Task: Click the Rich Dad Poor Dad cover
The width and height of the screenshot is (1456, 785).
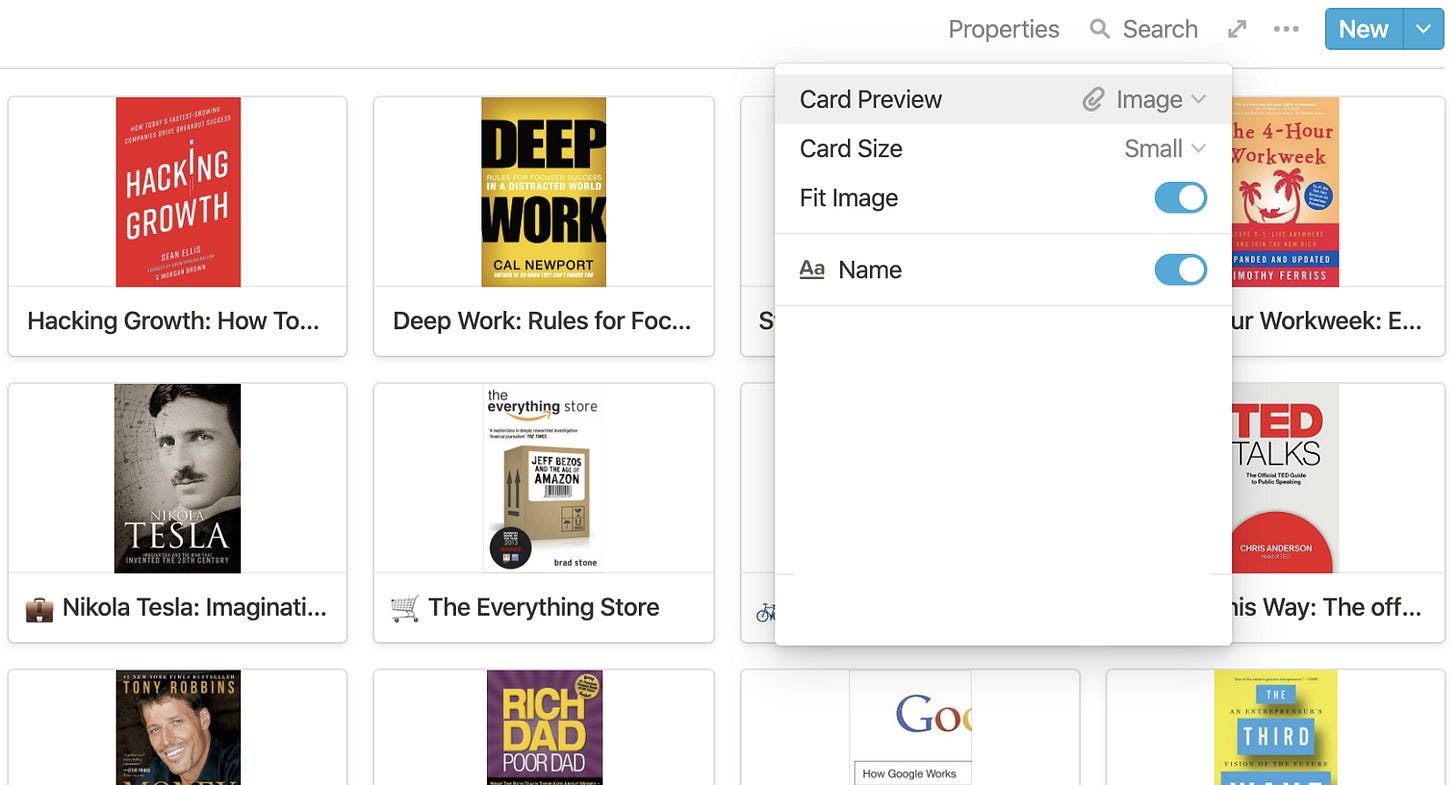Action: (x=544, y=728)
